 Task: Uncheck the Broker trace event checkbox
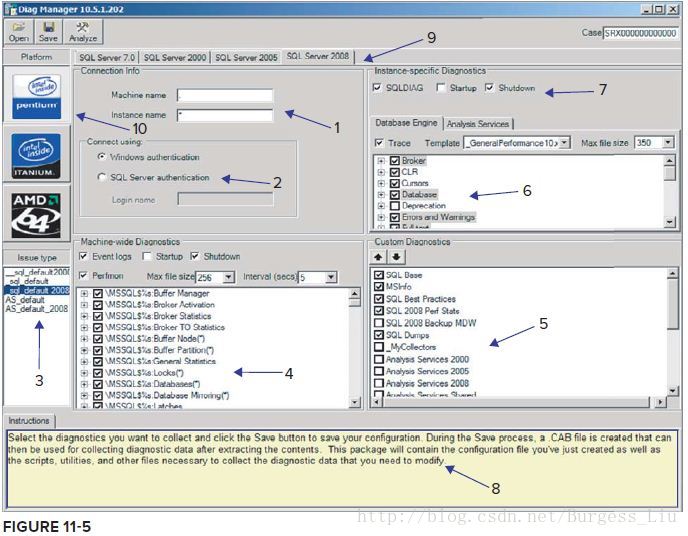tap(394, 161)
